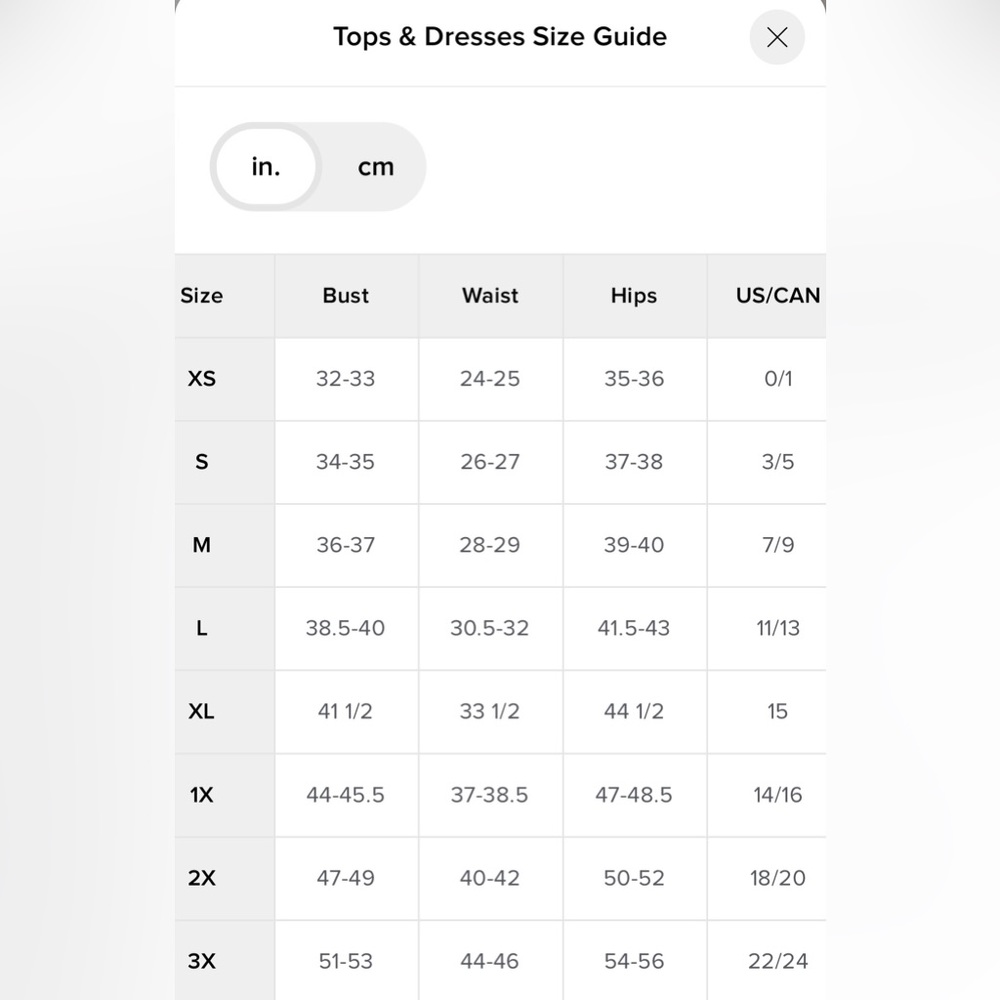Click the Bust column header

click(x=346, y=296)
